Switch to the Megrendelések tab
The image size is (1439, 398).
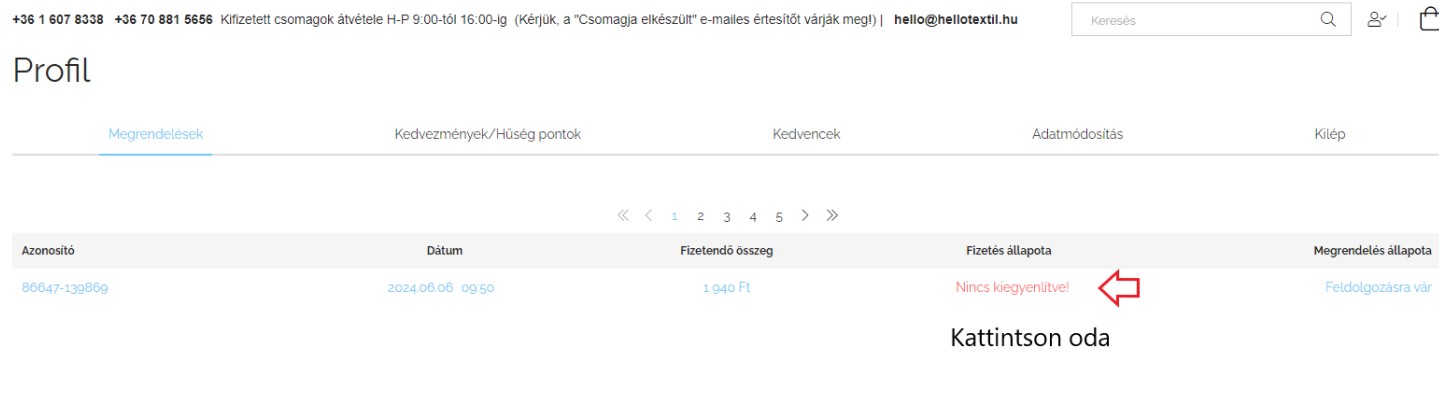coord(155,134)
